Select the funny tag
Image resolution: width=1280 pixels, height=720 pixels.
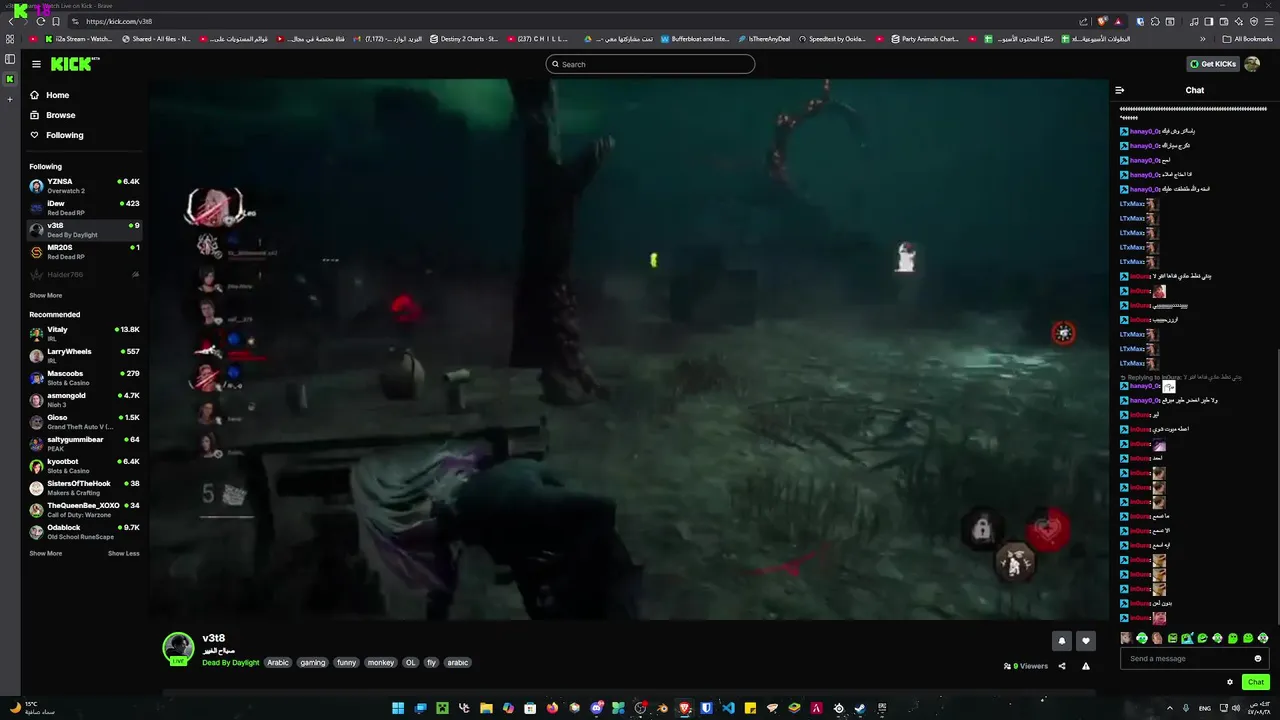tap(346, 663)
